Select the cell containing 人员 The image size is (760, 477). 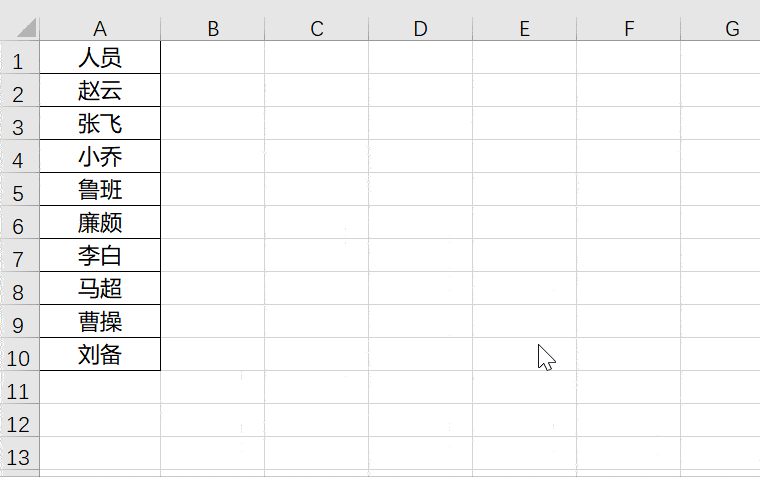(100, 58)
